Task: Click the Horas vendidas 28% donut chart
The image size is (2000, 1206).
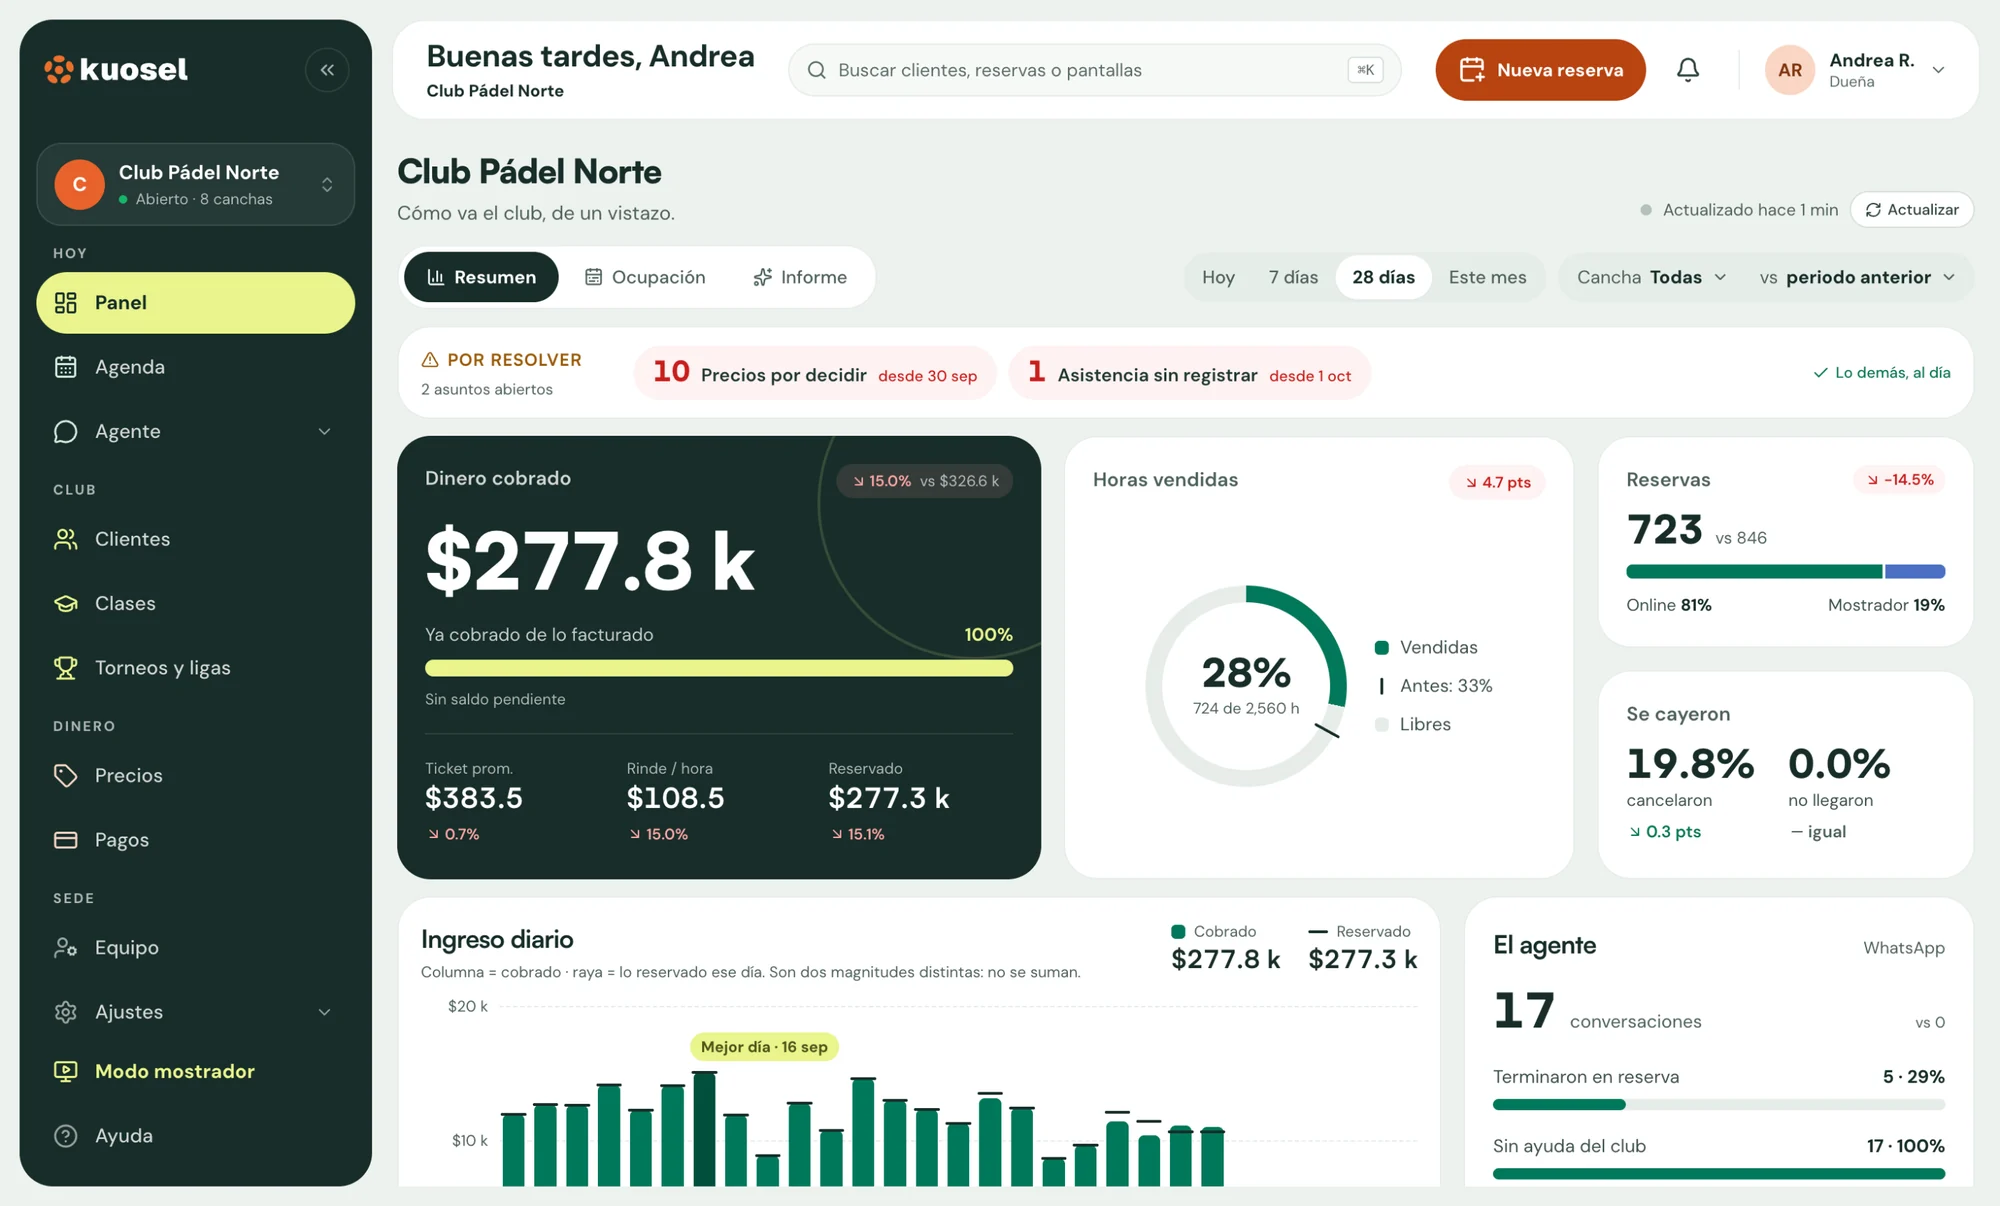Action: click(x=1246, y=686)
